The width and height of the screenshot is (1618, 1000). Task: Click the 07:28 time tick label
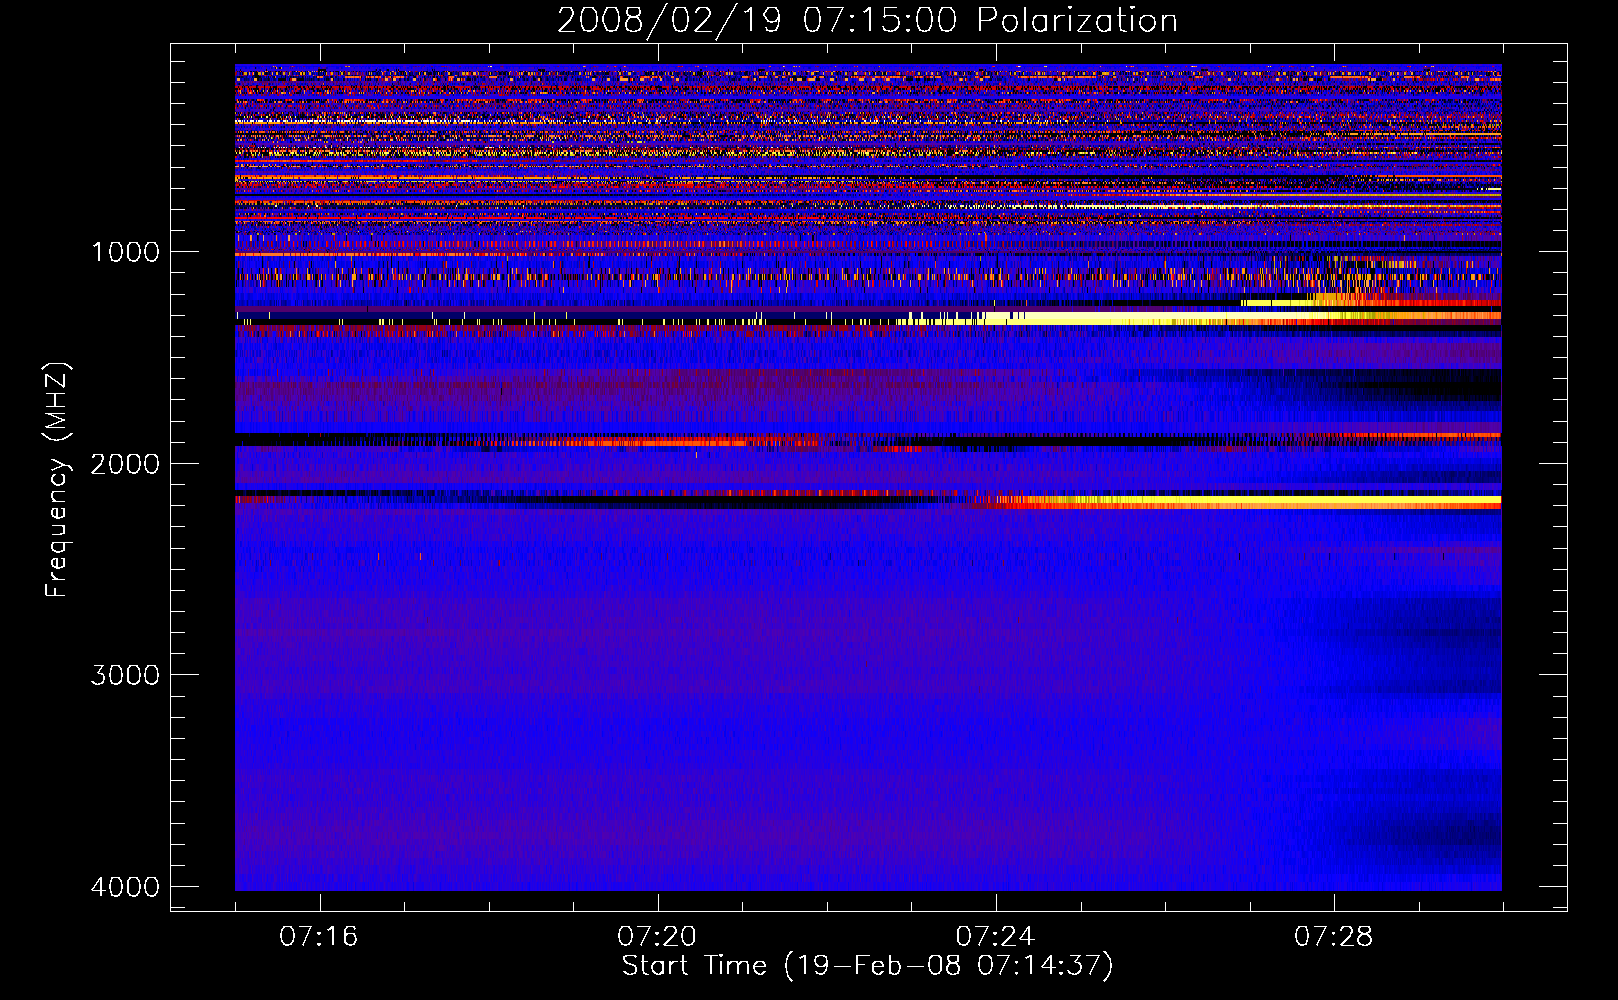point(1334,936)
